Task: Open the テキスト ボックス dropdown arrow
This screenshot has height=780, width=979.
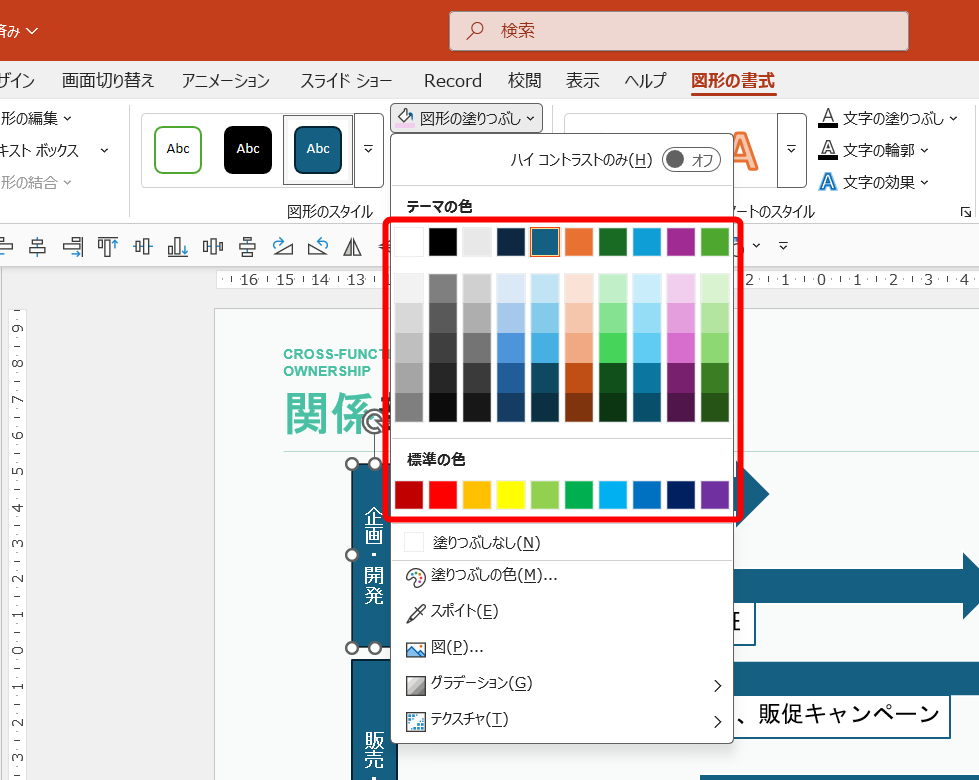Action: (x=104, y=151)
